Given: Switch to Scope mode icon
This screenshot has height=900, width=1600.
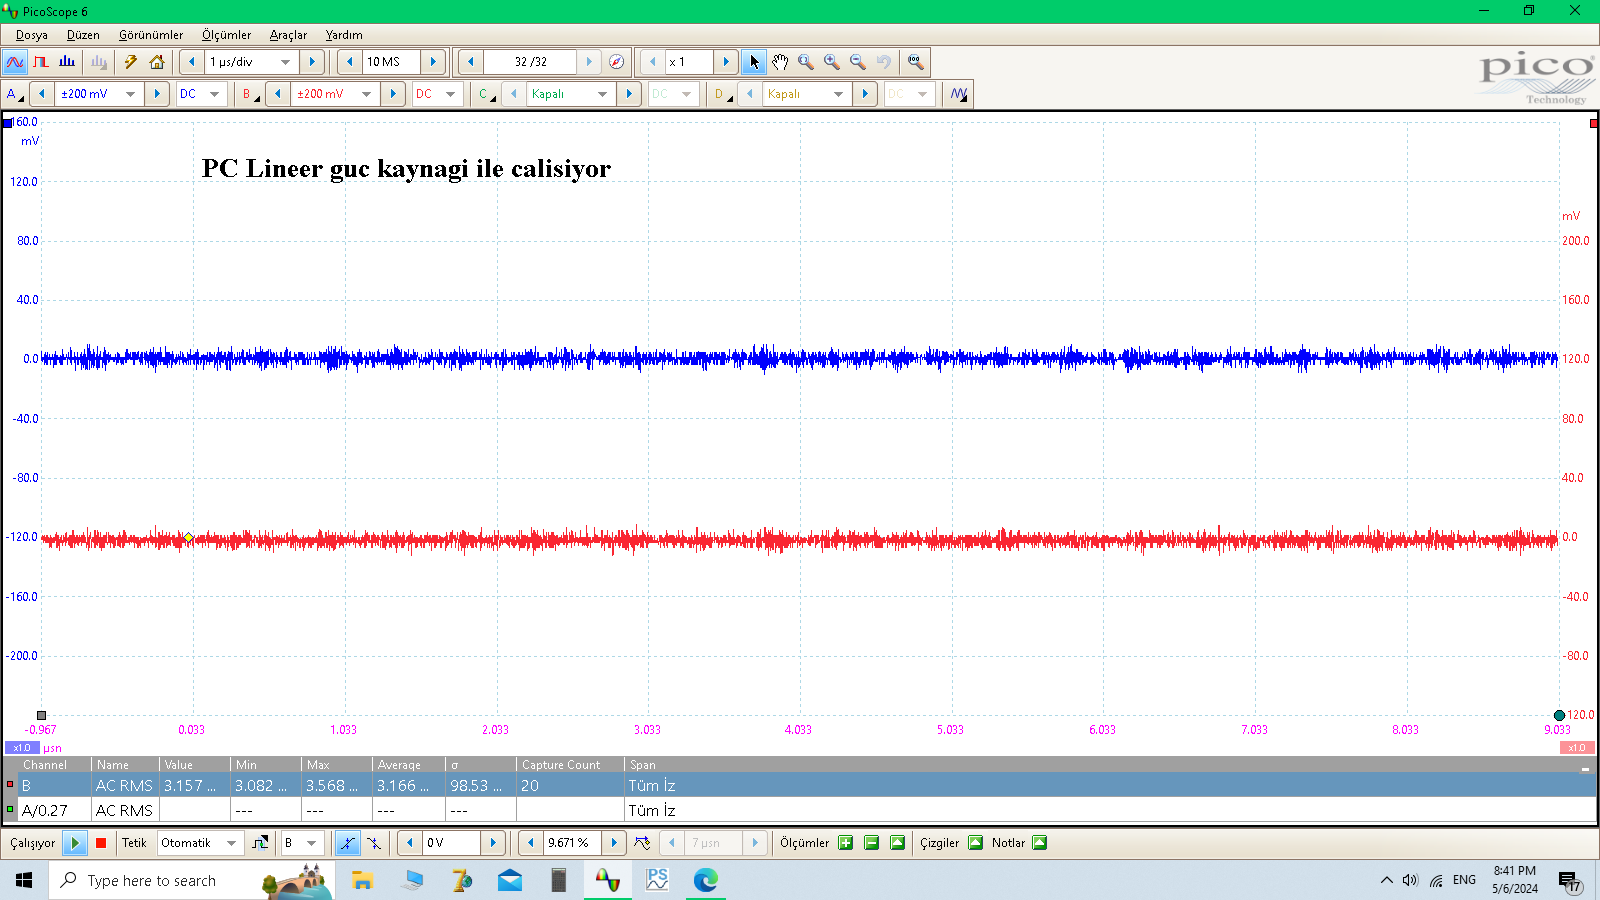Looking at the screenshot, I should pos(15,62).
